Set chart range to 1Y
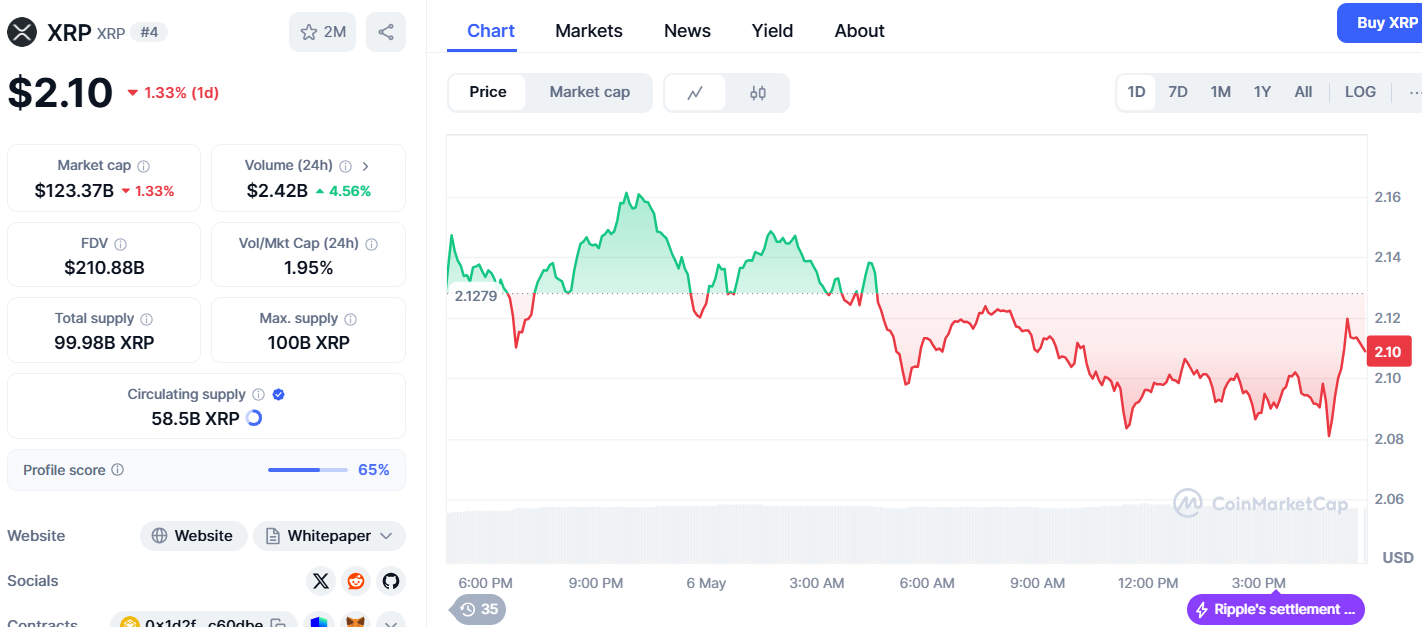This screenshot has height=627, width=1422. click(x=1263, y=92)
